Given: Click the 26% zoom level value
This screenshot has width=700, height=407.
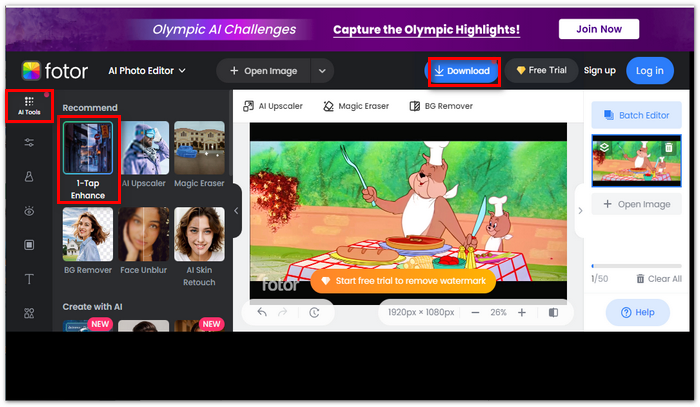Looking at the screenshot, I should point(498,312).
